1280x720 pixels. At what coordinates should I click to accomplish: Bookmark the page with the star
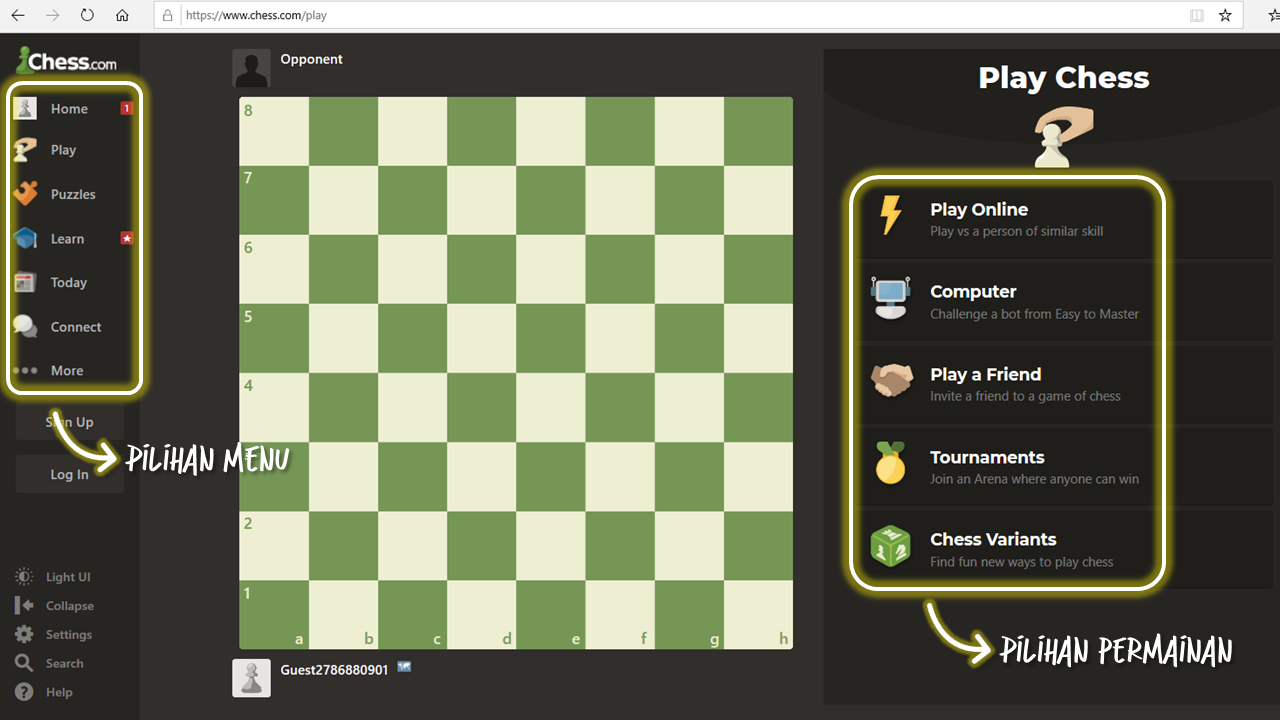1225,15
